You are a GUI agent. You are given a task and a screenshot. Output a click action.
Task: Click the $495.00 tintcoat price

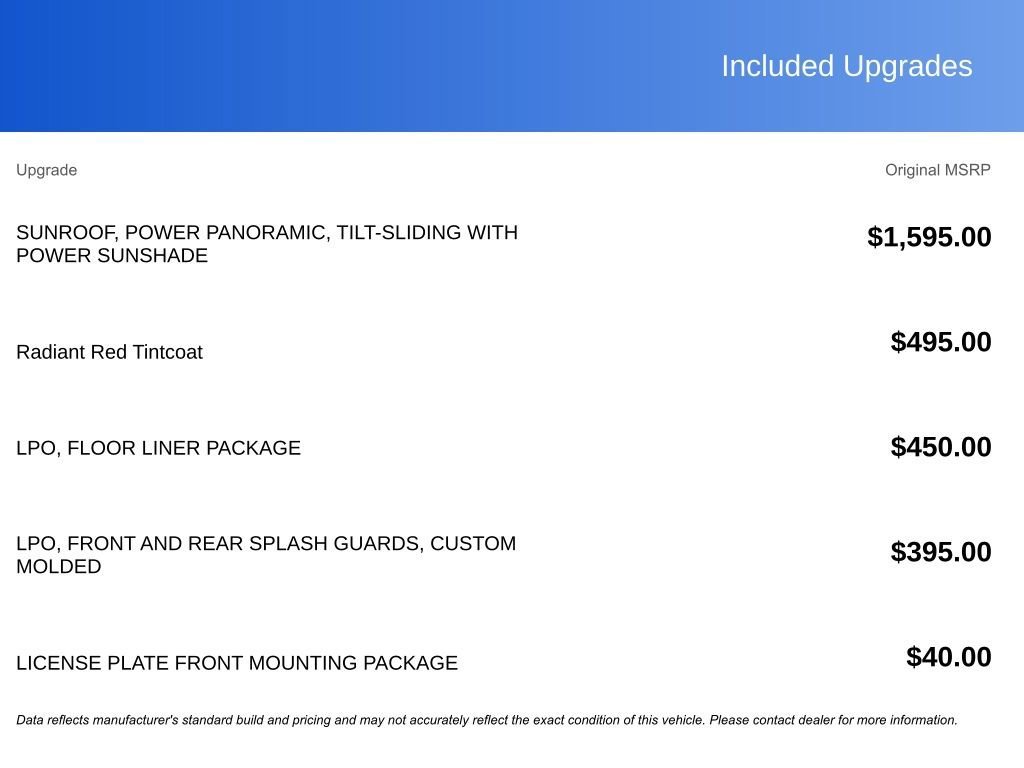[940, 342]
